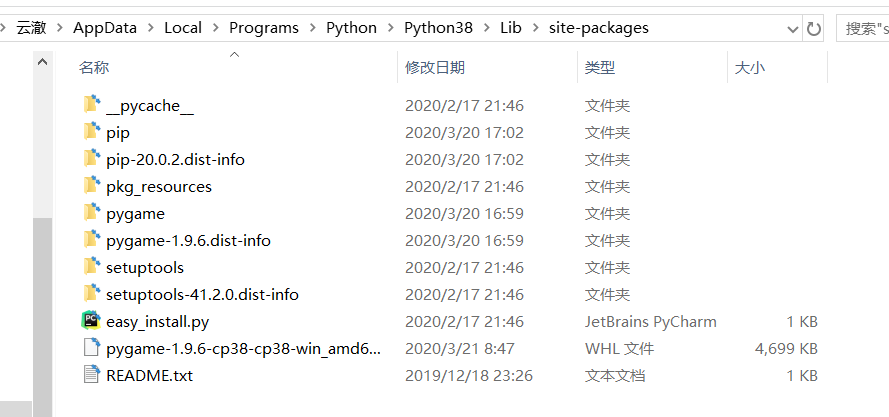
Task: Refresh the folder with the reload icon
Action: point(814,28)
